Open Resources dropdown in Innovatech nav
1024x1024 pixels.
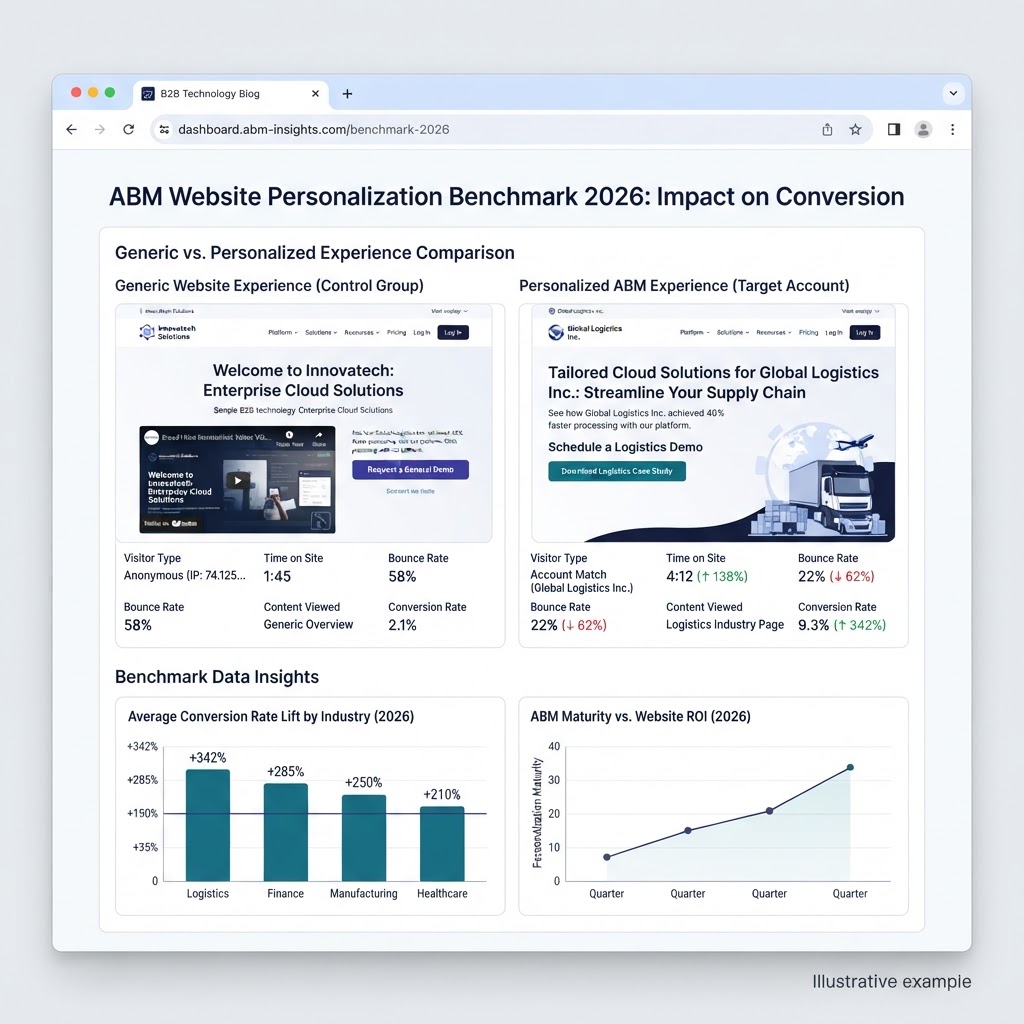click(x=362, y=332)
